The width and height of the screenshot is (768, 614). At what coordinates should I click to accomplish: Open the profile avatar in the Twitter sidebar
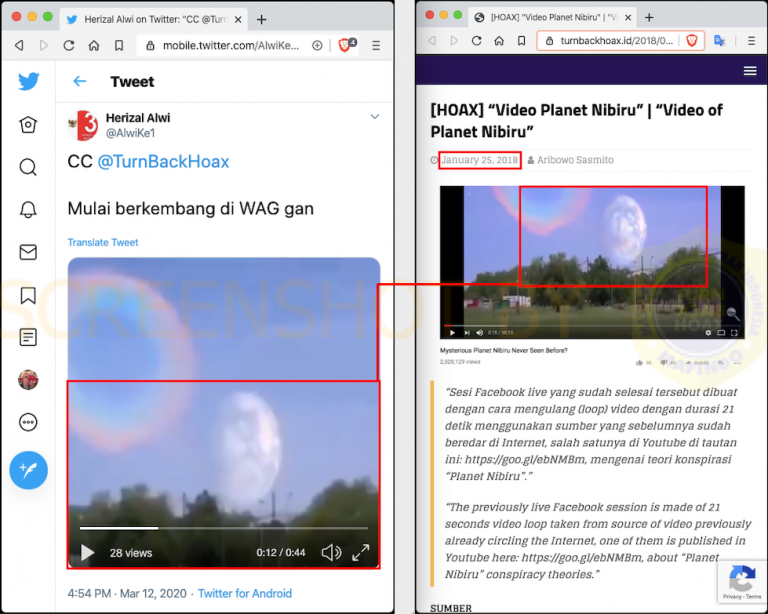pos(28,379)
